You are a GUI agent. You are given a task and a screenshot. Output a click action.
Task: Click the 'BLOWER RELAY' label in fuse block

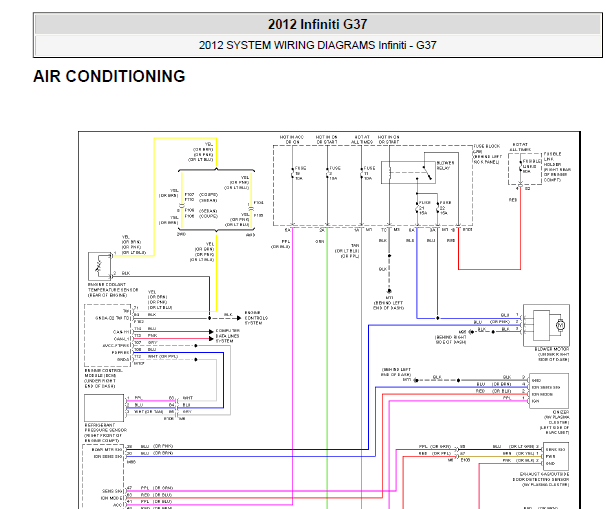click(446, 165)
